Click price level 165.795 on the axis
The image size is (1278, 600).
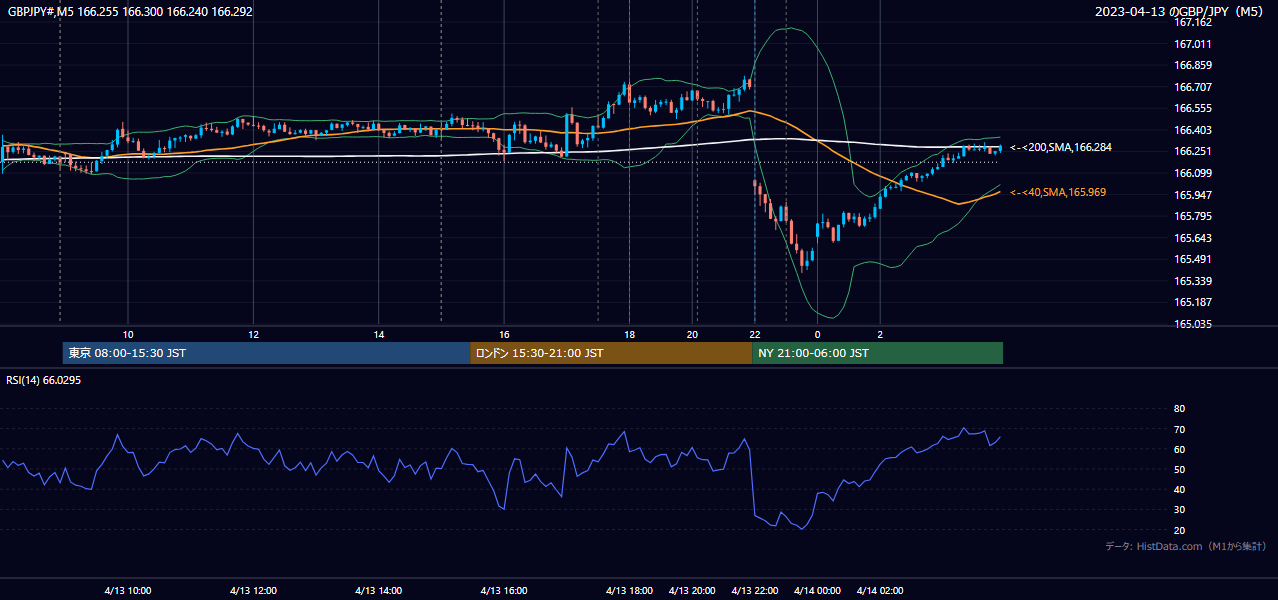[1193, 216]
